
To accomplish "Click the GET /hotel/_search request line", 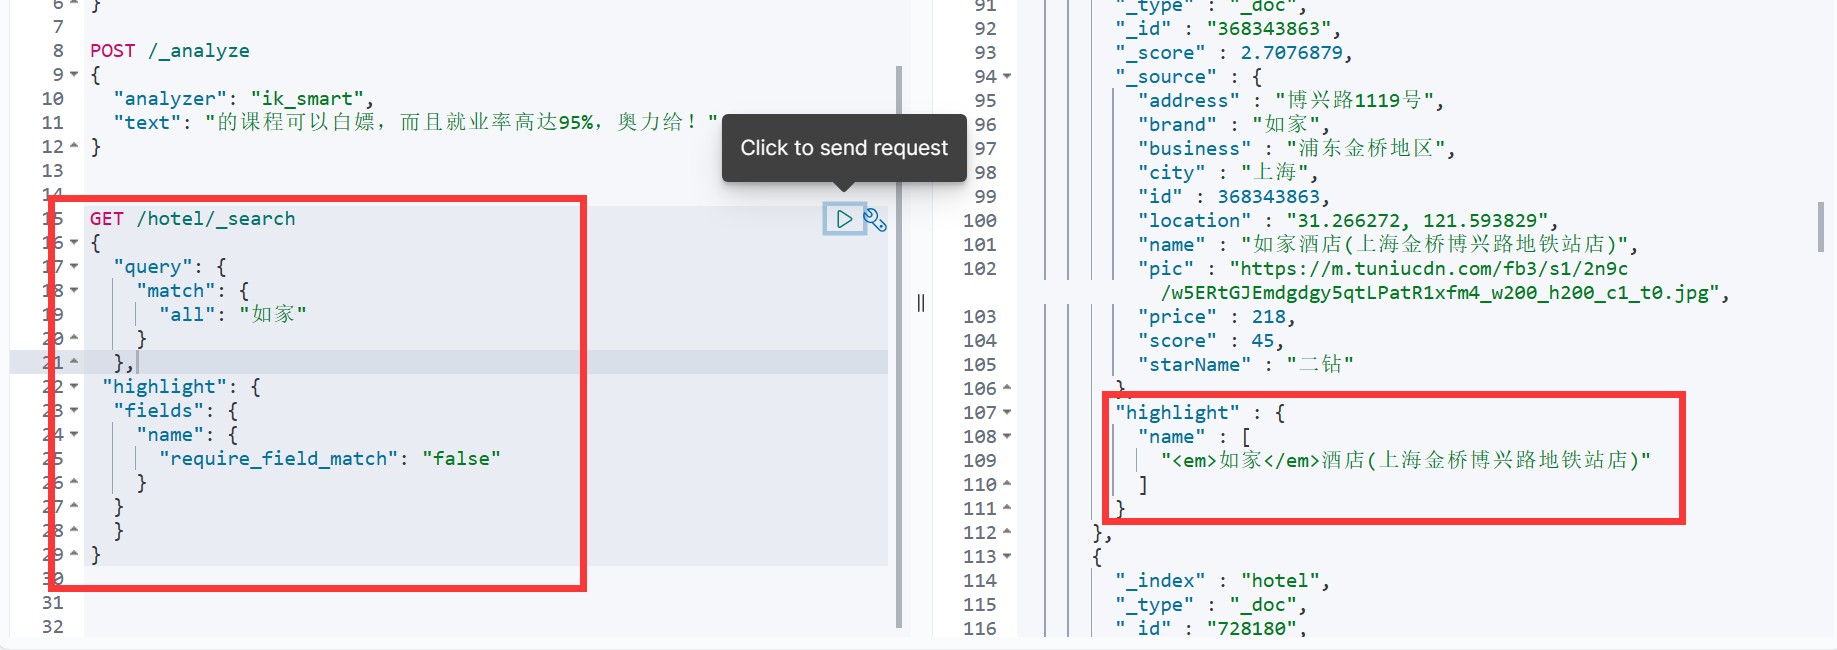I will click(x=193, y=219).
